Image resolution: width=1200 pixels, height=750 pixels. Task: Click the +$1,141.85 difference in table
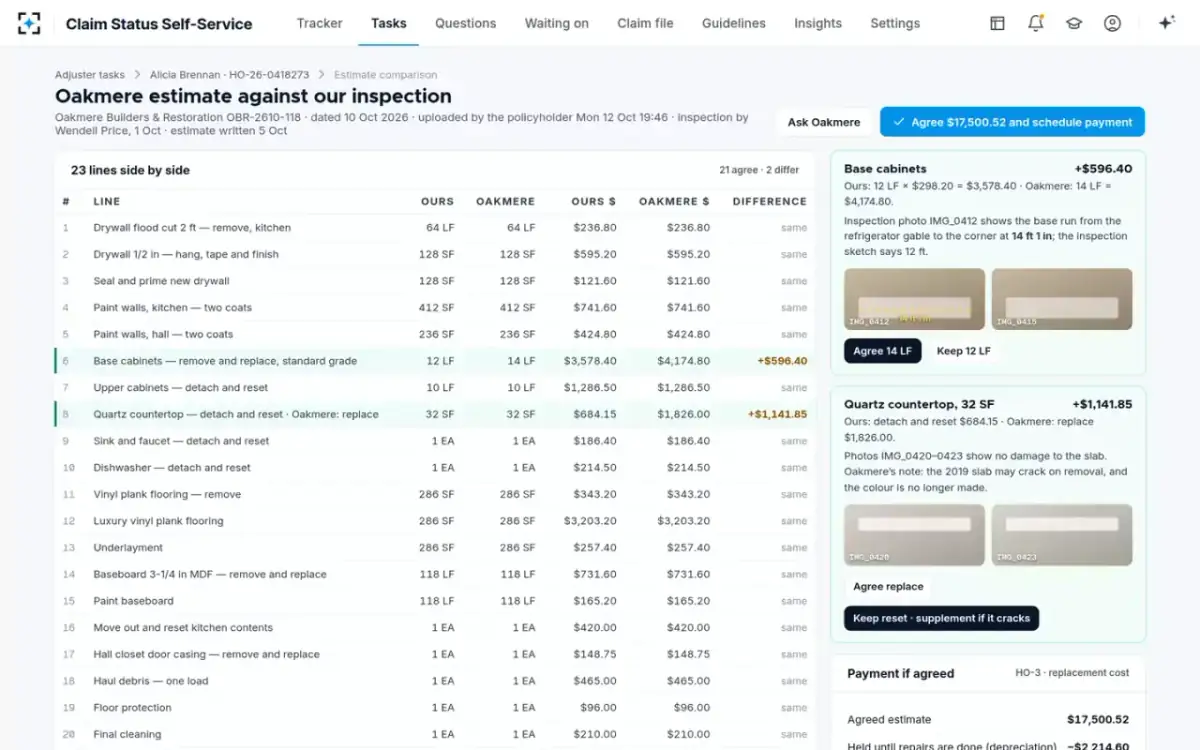click(777, 414)
